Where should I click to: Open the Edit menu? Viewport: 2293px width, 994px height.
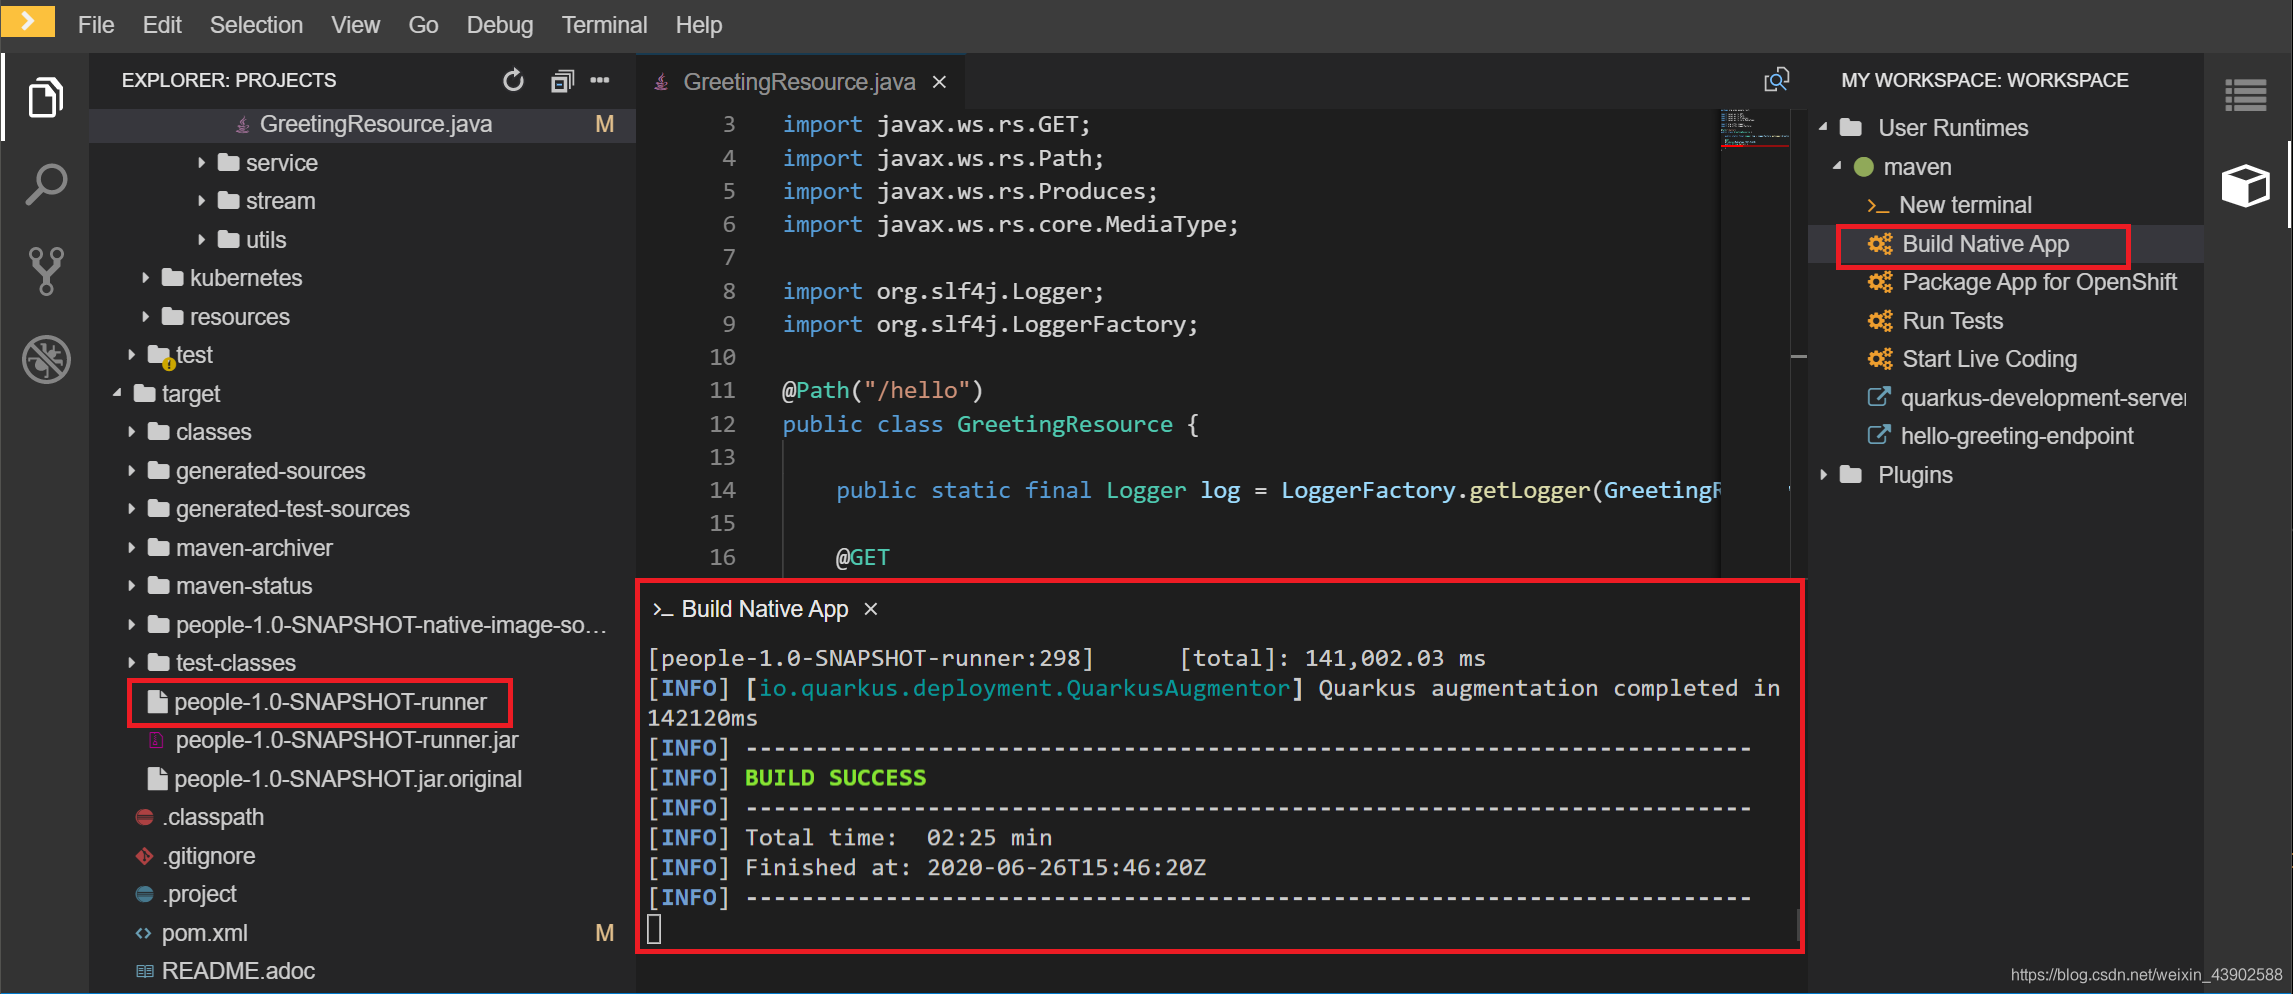(162, 25)
